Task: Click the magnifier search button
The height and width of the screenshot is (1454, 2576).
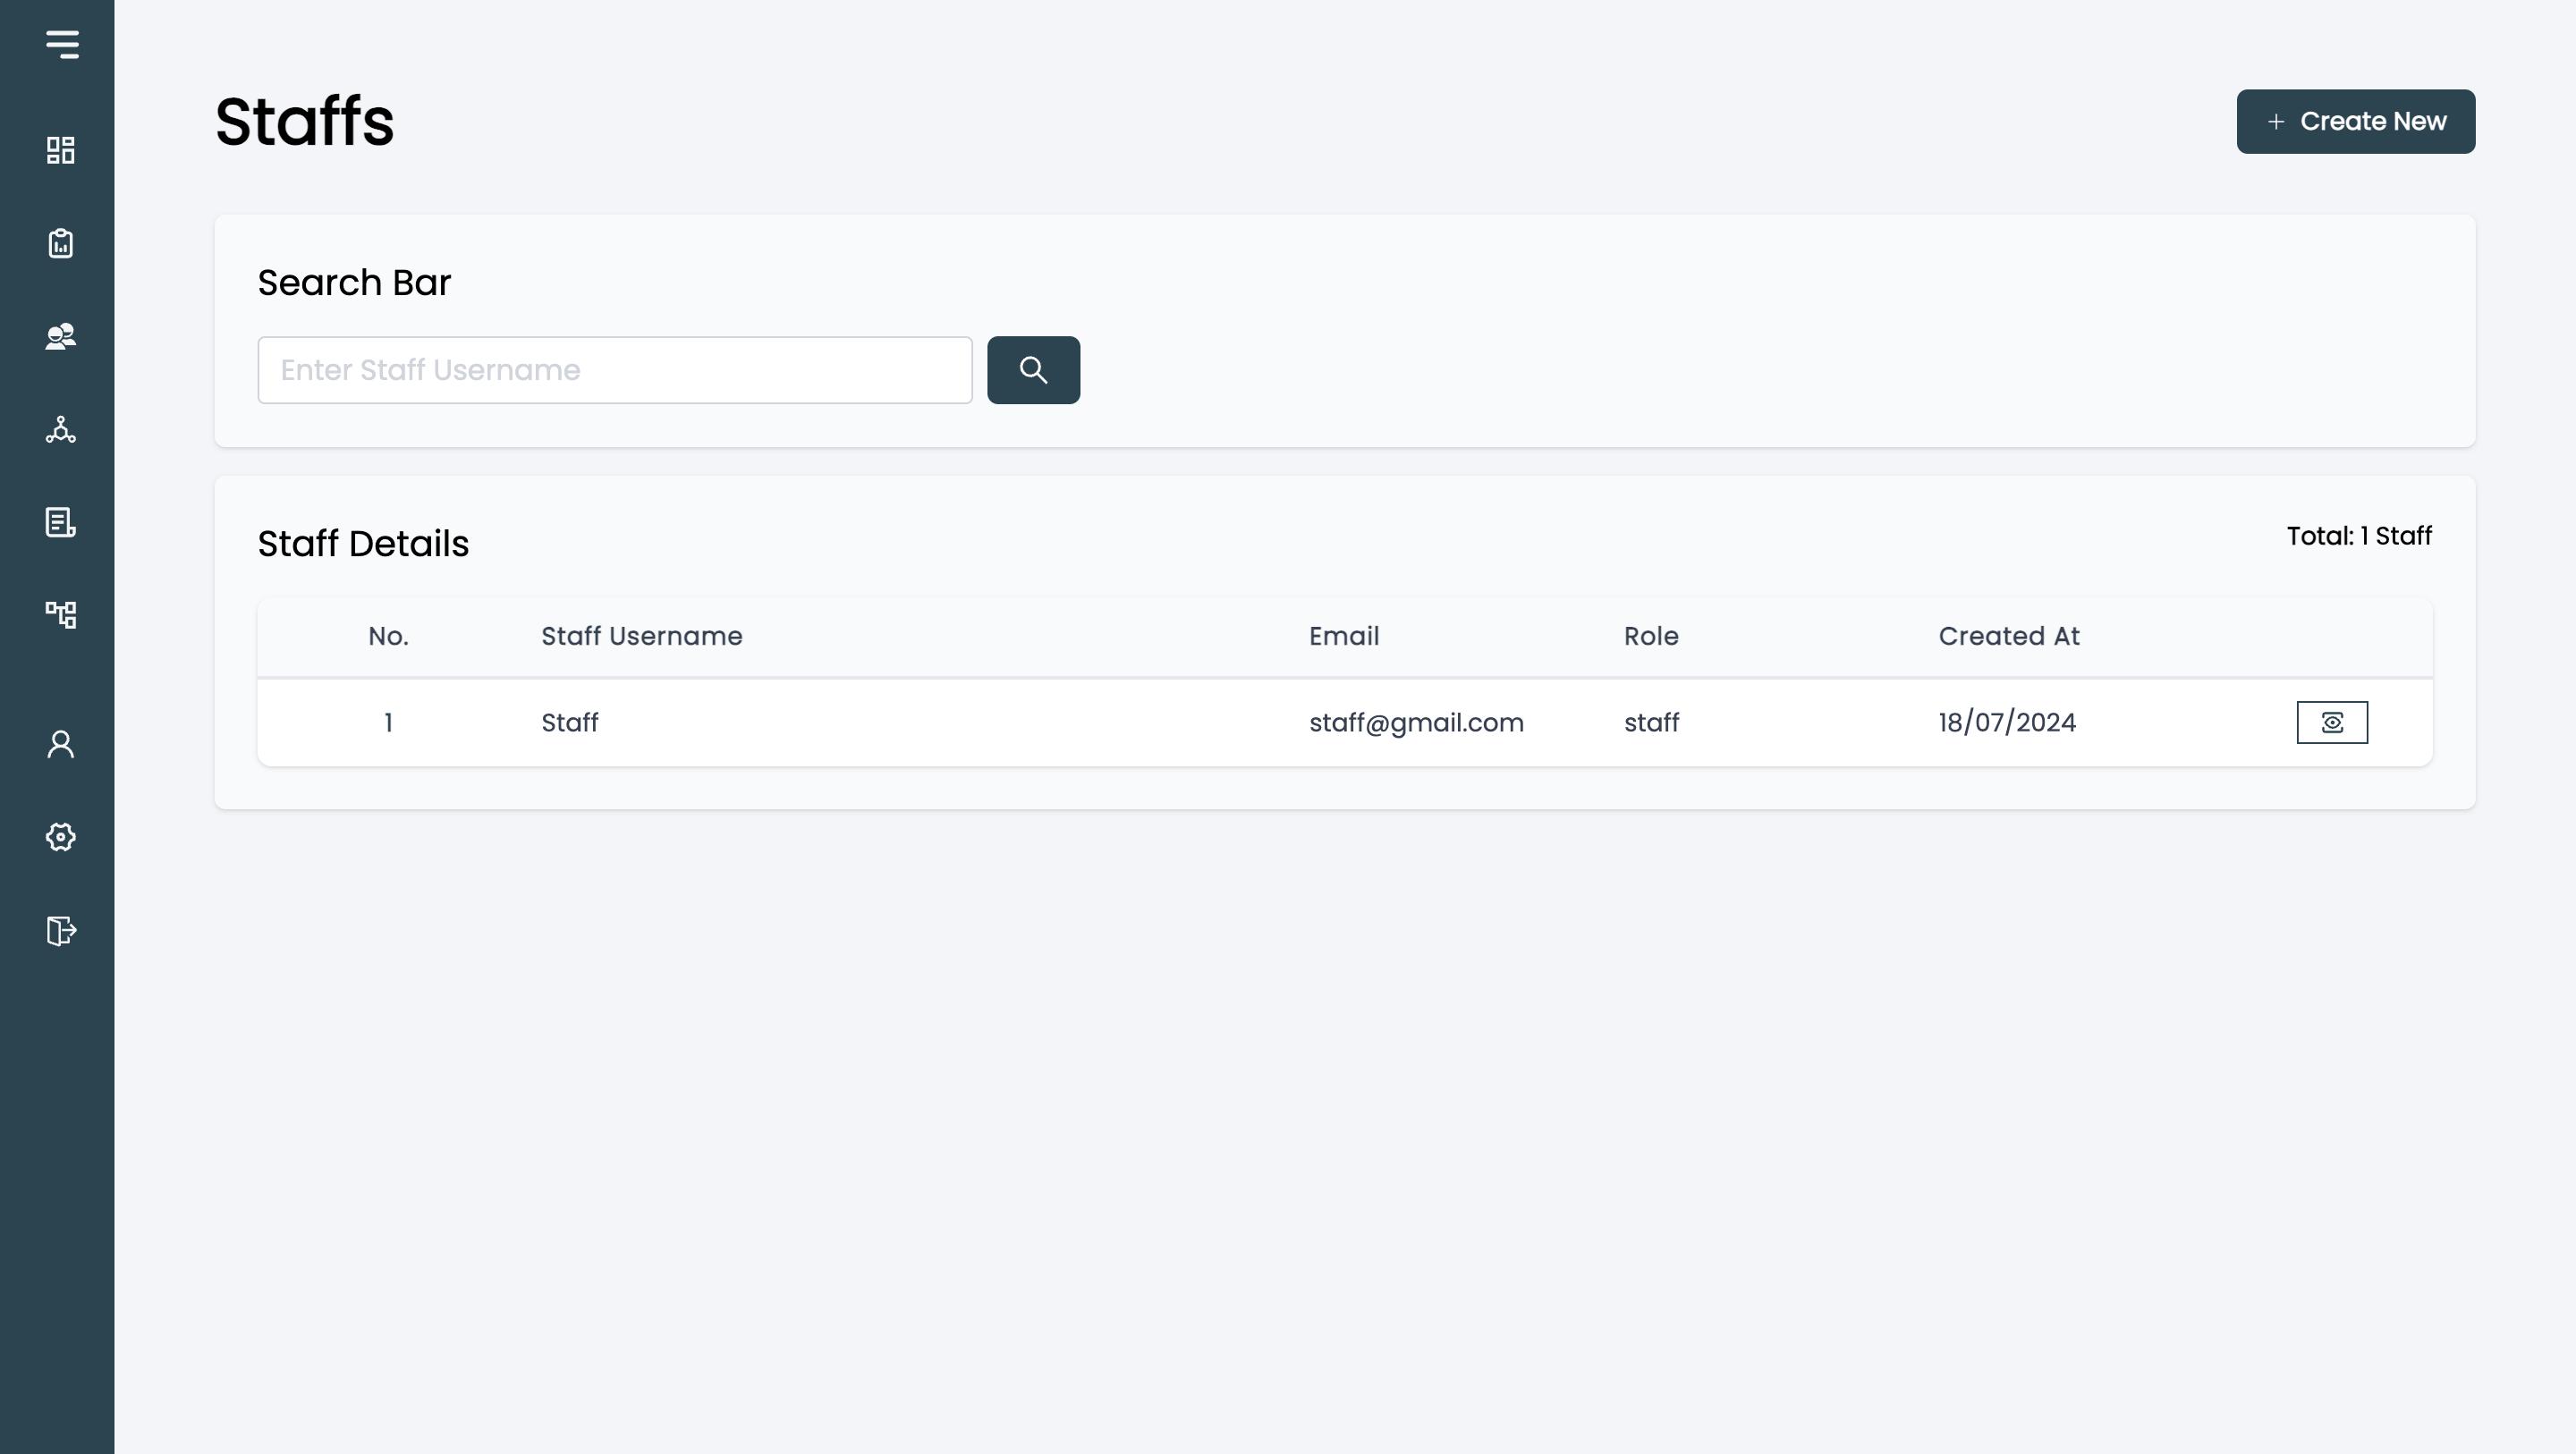Action: [x=1033, y=370]
